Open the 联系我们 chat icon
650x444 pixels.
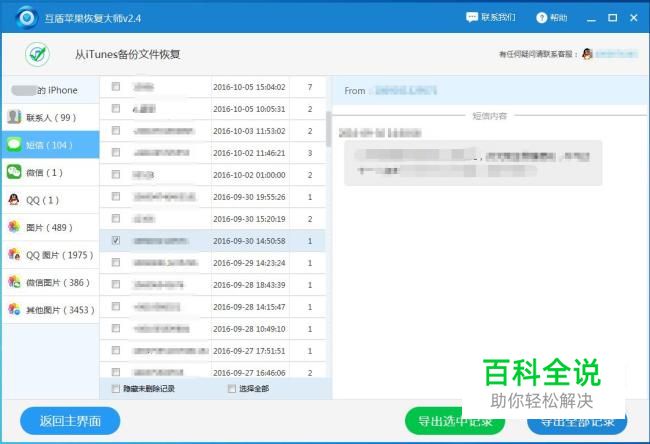(472, 17)
